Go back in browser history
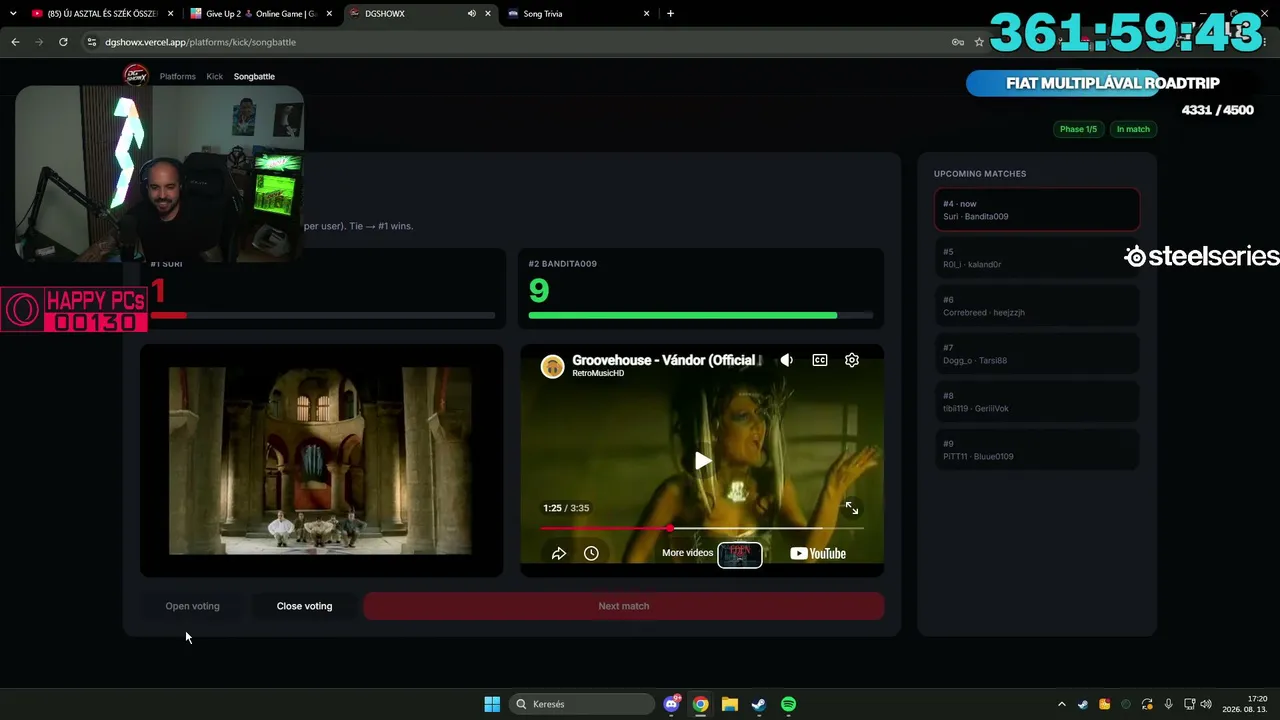 point(15,42)
